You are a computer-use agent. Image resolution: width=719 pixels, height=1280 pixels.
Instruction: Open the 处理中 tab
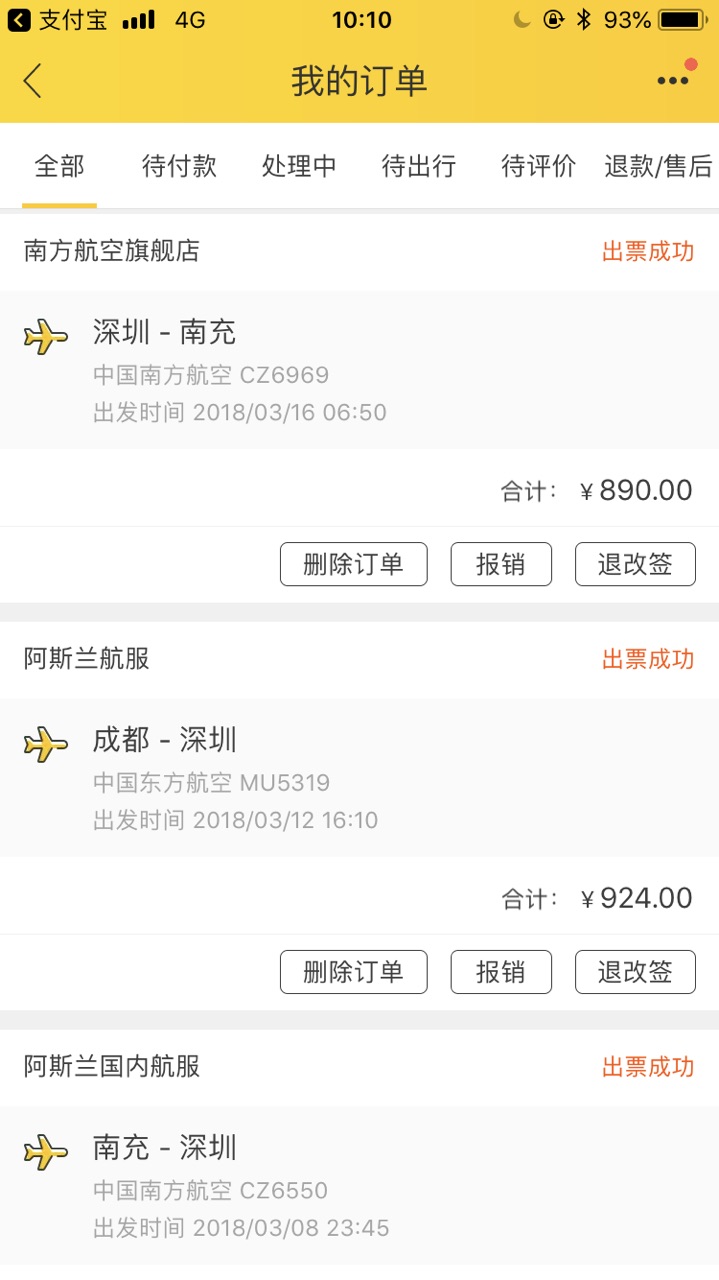click(299, 166)
